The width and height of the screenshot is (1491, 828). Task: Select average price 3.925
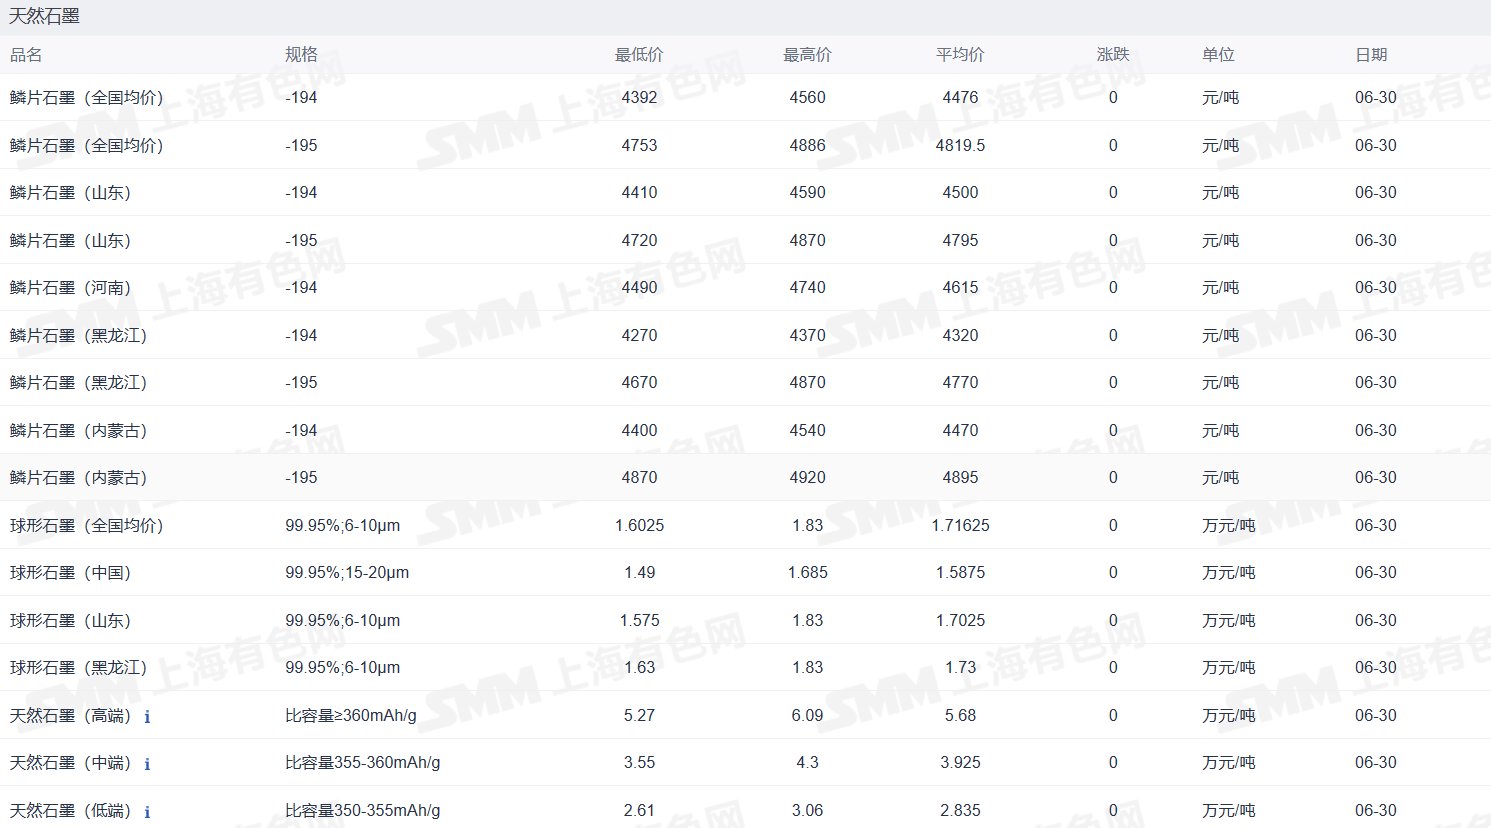click(960, 762)
